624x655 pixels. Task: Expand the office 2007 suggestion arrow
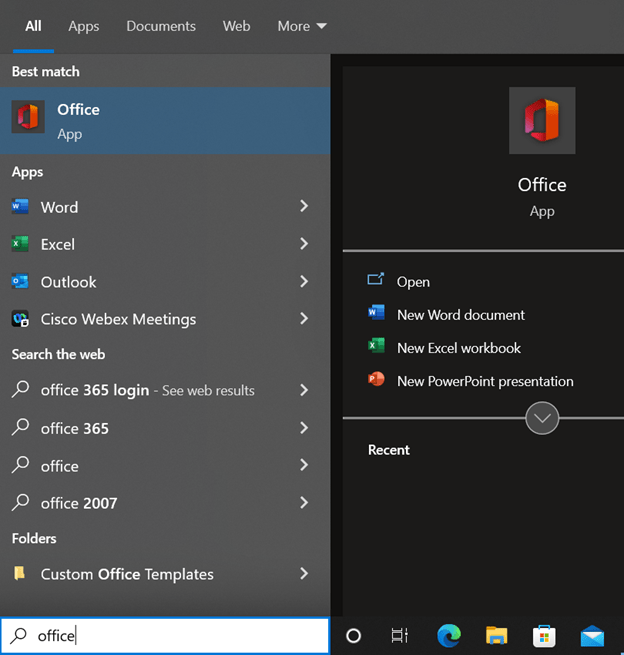click(x=304, y=503)
